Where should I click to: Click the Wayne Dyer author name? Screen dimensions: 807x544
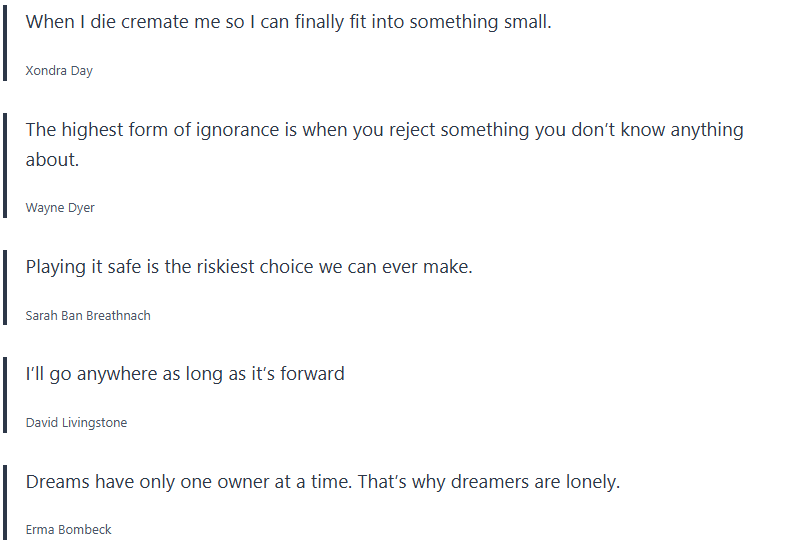[60, 208]
